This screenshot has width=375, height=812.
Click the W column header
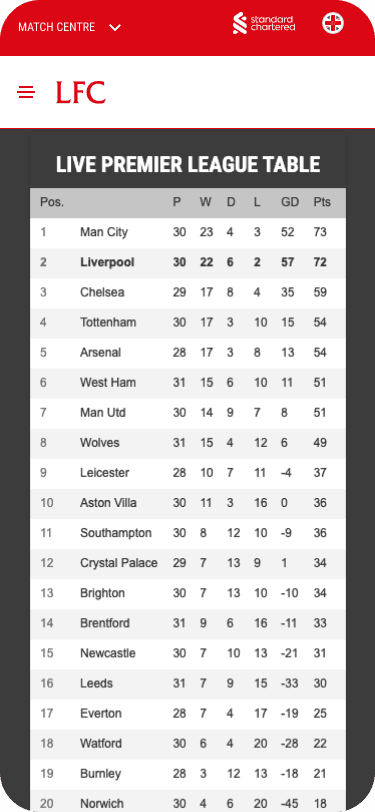tap(206, 202)
